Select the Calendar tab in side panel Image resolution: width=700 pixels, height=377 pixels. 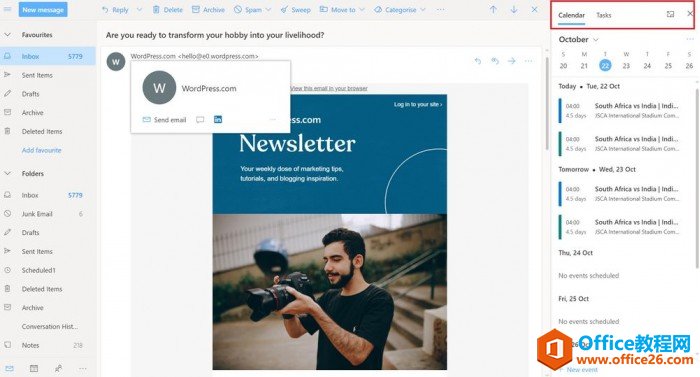coord(571,15)
